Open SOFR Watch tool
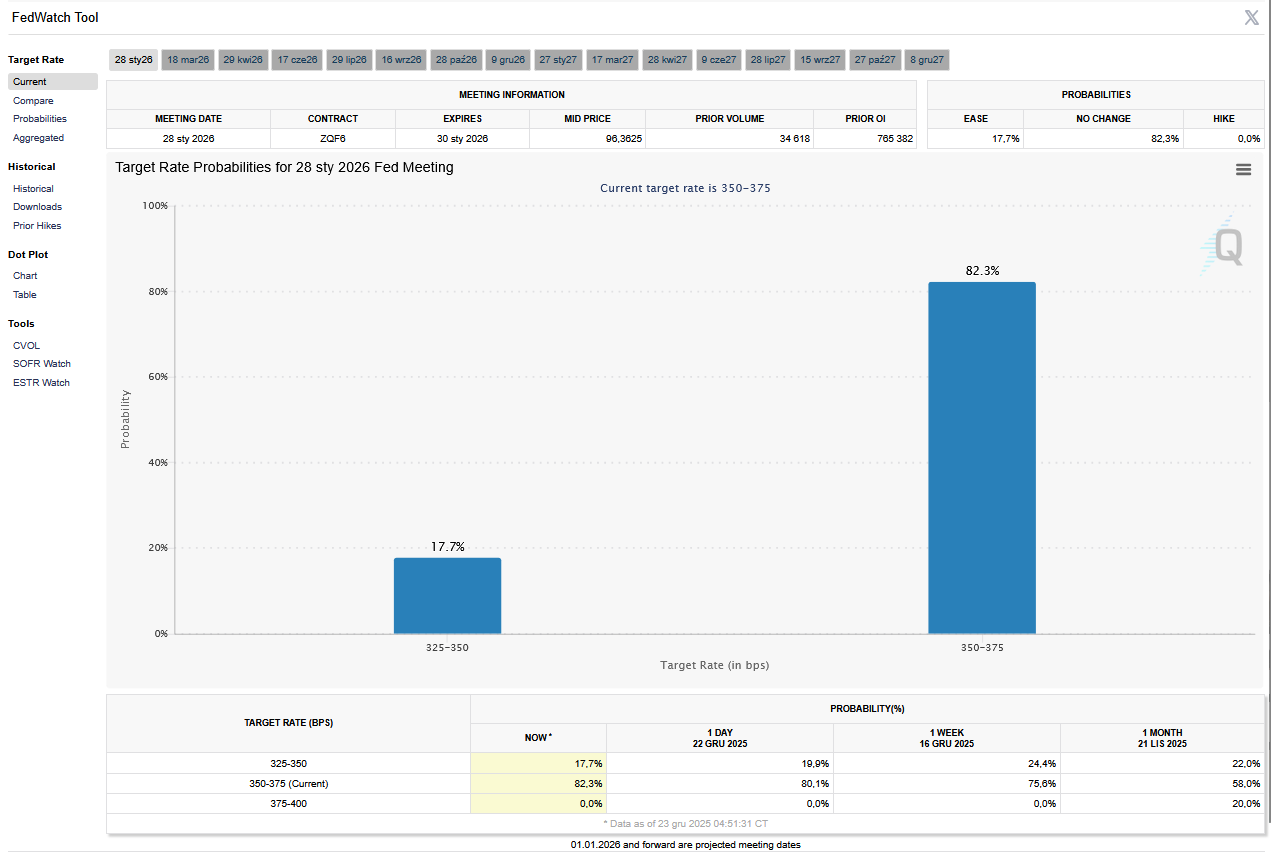The width and height of the screenshot is (1279, 857). (42, 364)
